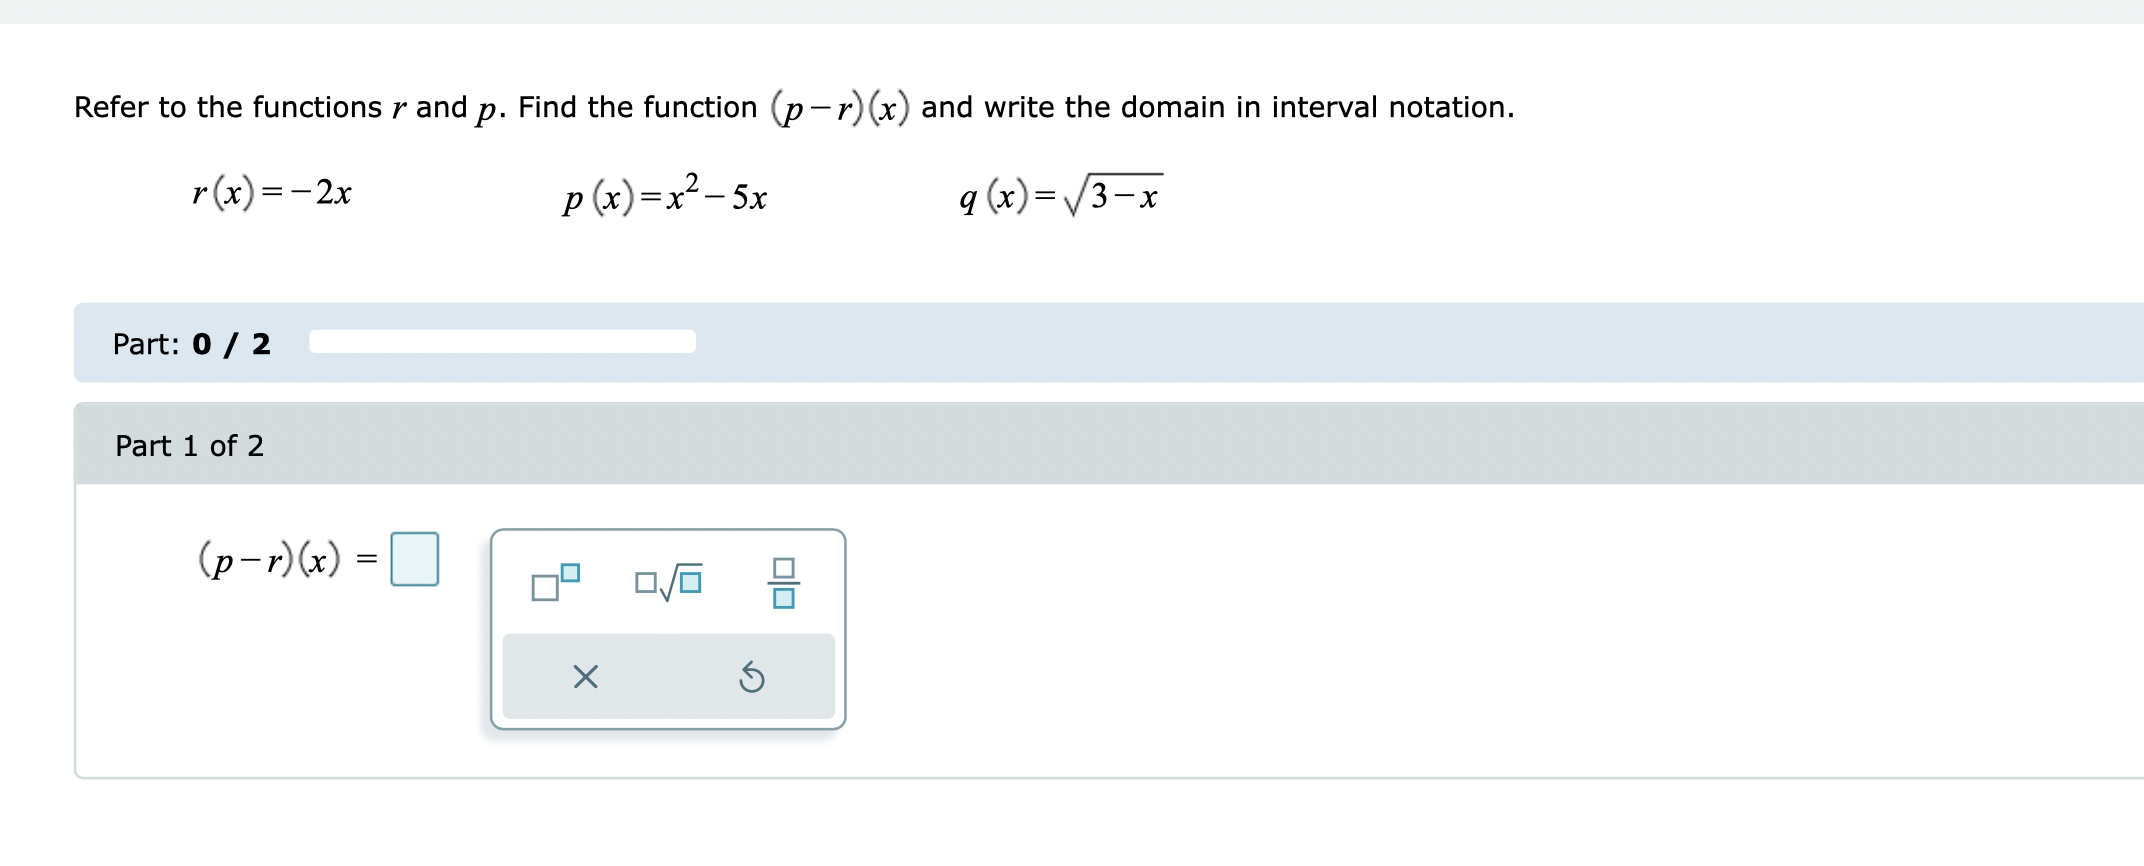The width and height of the screenshot is (2144, 866).
Task: Click the problem instruction text at the top
Action: (x=793, y=106)
